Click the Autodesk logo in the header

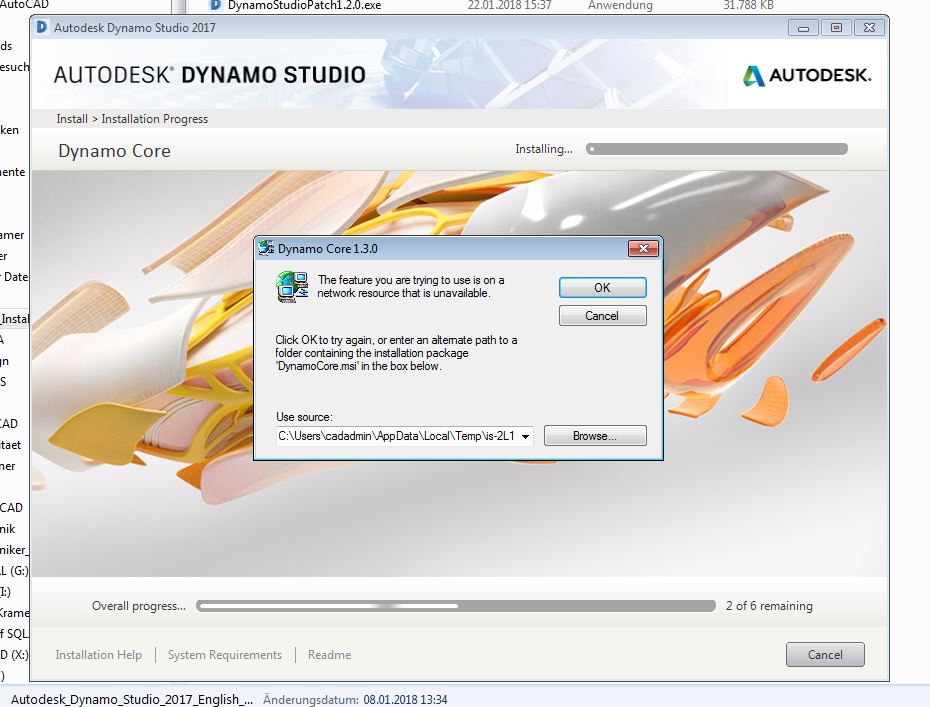807,75
